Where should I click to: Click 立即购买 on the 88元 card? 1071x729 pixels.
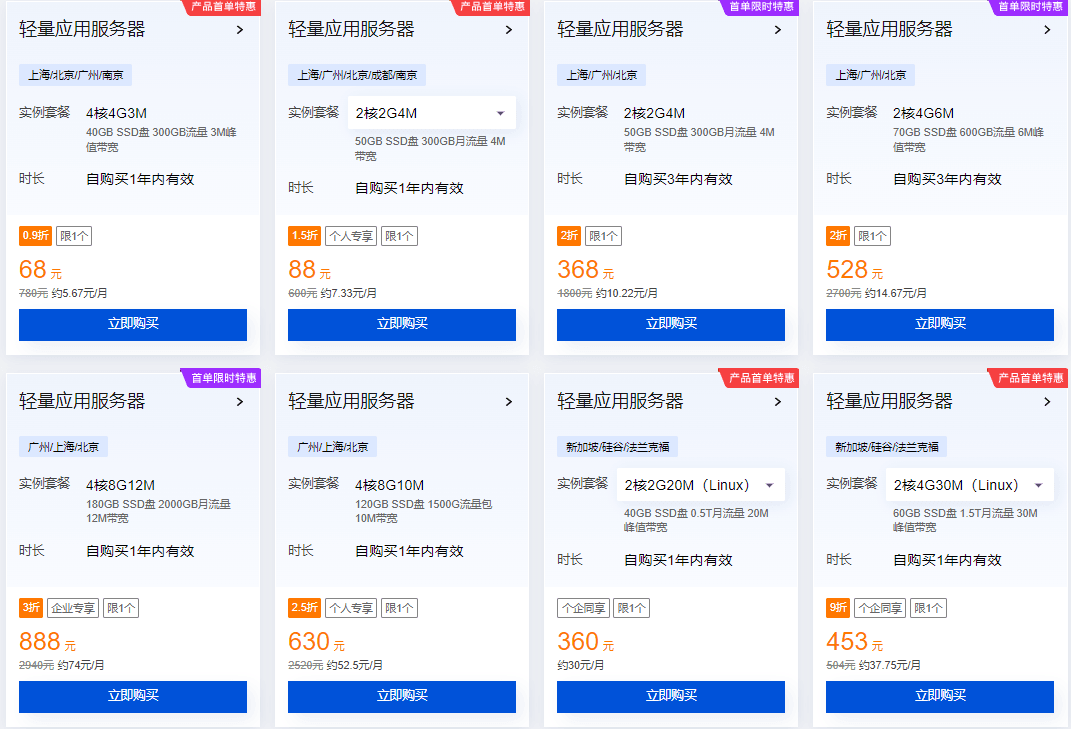click(402, 325)
